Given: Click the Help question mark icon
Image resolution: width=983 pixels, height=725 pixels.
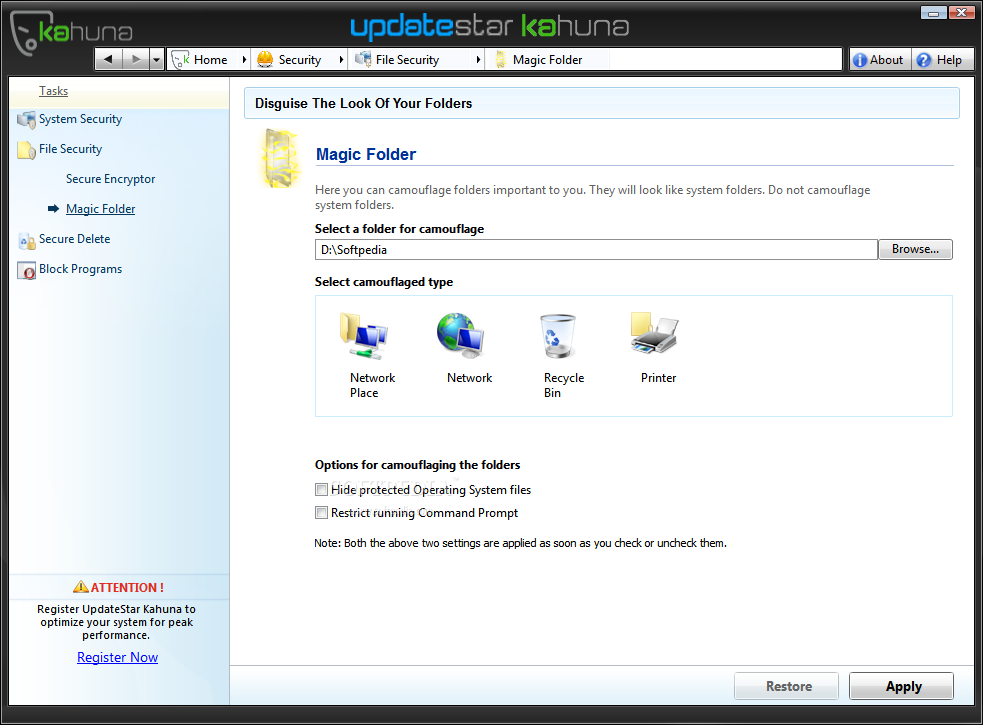Looking at the screenshot, I should 923,60.
